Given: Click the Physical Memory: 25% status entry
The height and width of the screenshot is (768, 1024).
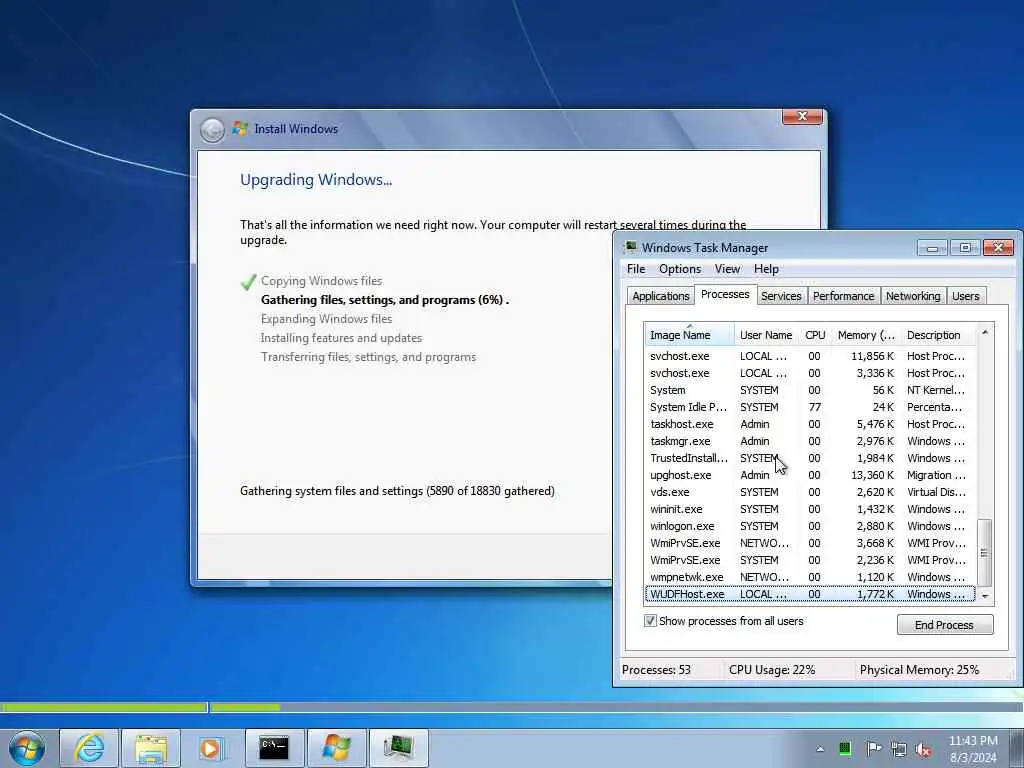Looking at the screenshot, I should [x=920, y=669].
